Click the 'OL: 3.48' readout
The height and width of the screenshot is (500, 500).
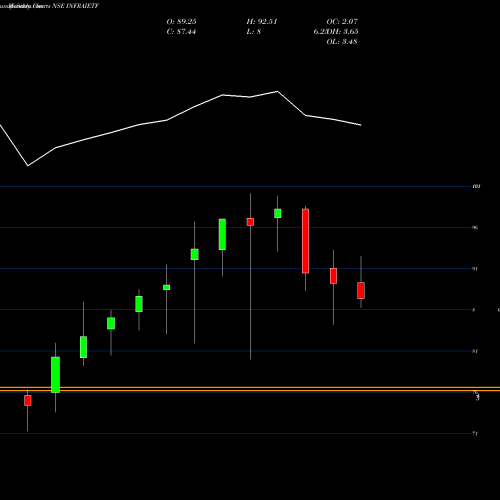tap(342, 42)
